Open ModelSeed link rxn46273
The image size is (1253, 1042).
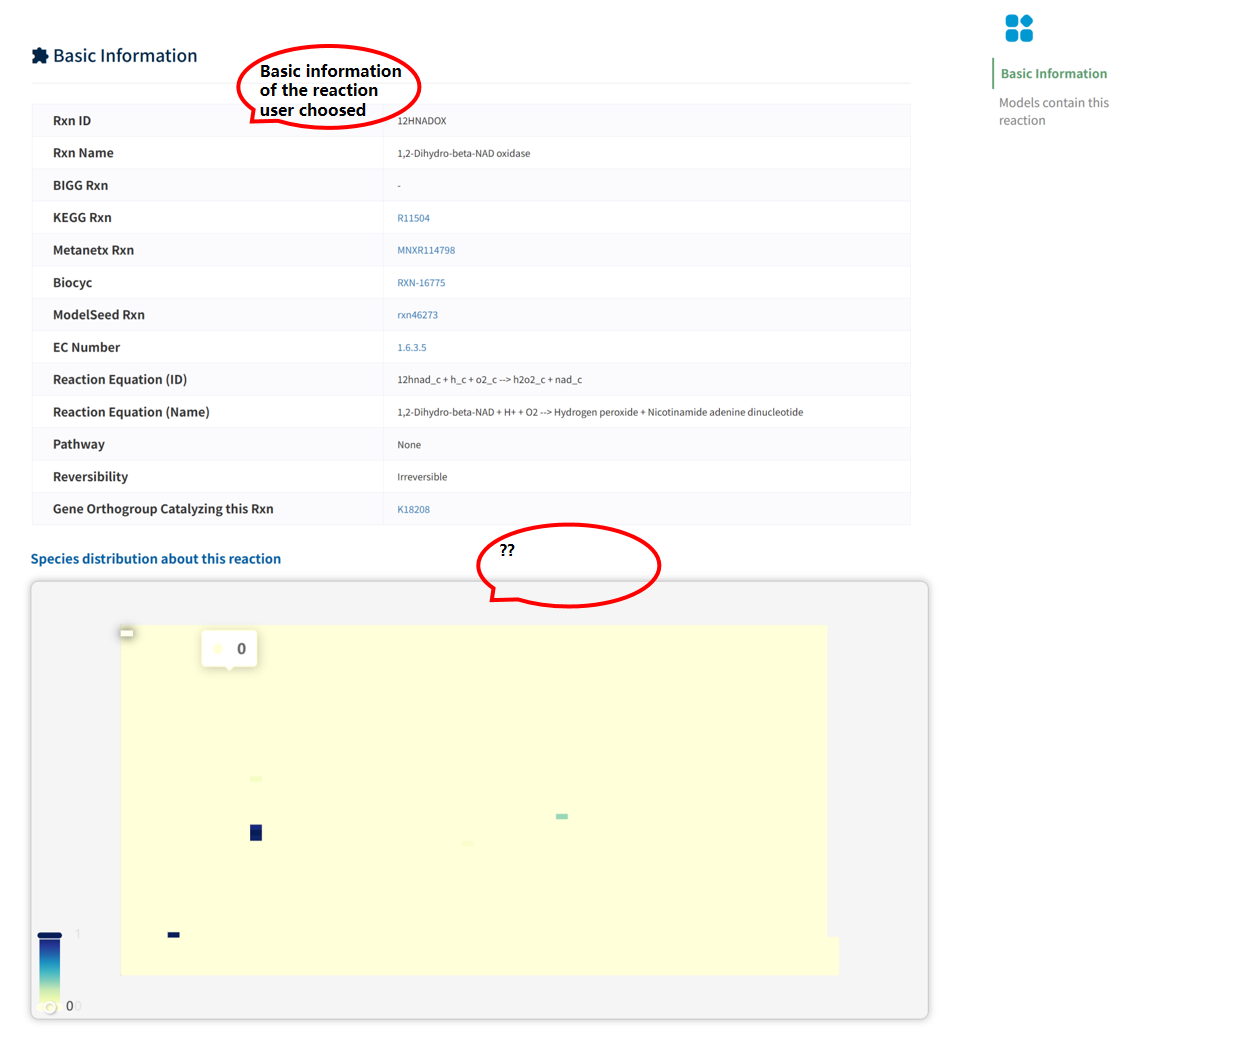pyautogui.click(x=417, y=315)
